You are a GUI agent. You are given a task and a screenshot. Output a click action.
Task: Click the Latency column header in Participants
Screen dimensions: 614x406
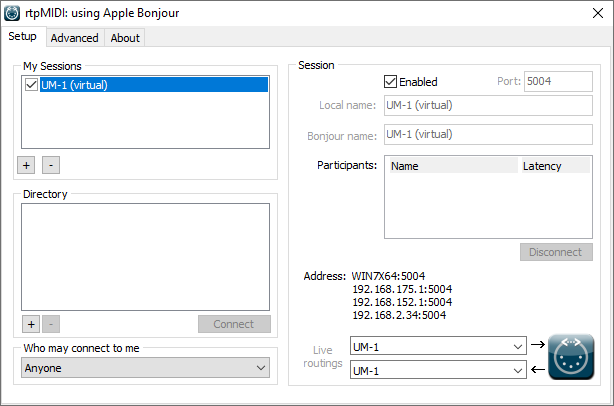554,166
